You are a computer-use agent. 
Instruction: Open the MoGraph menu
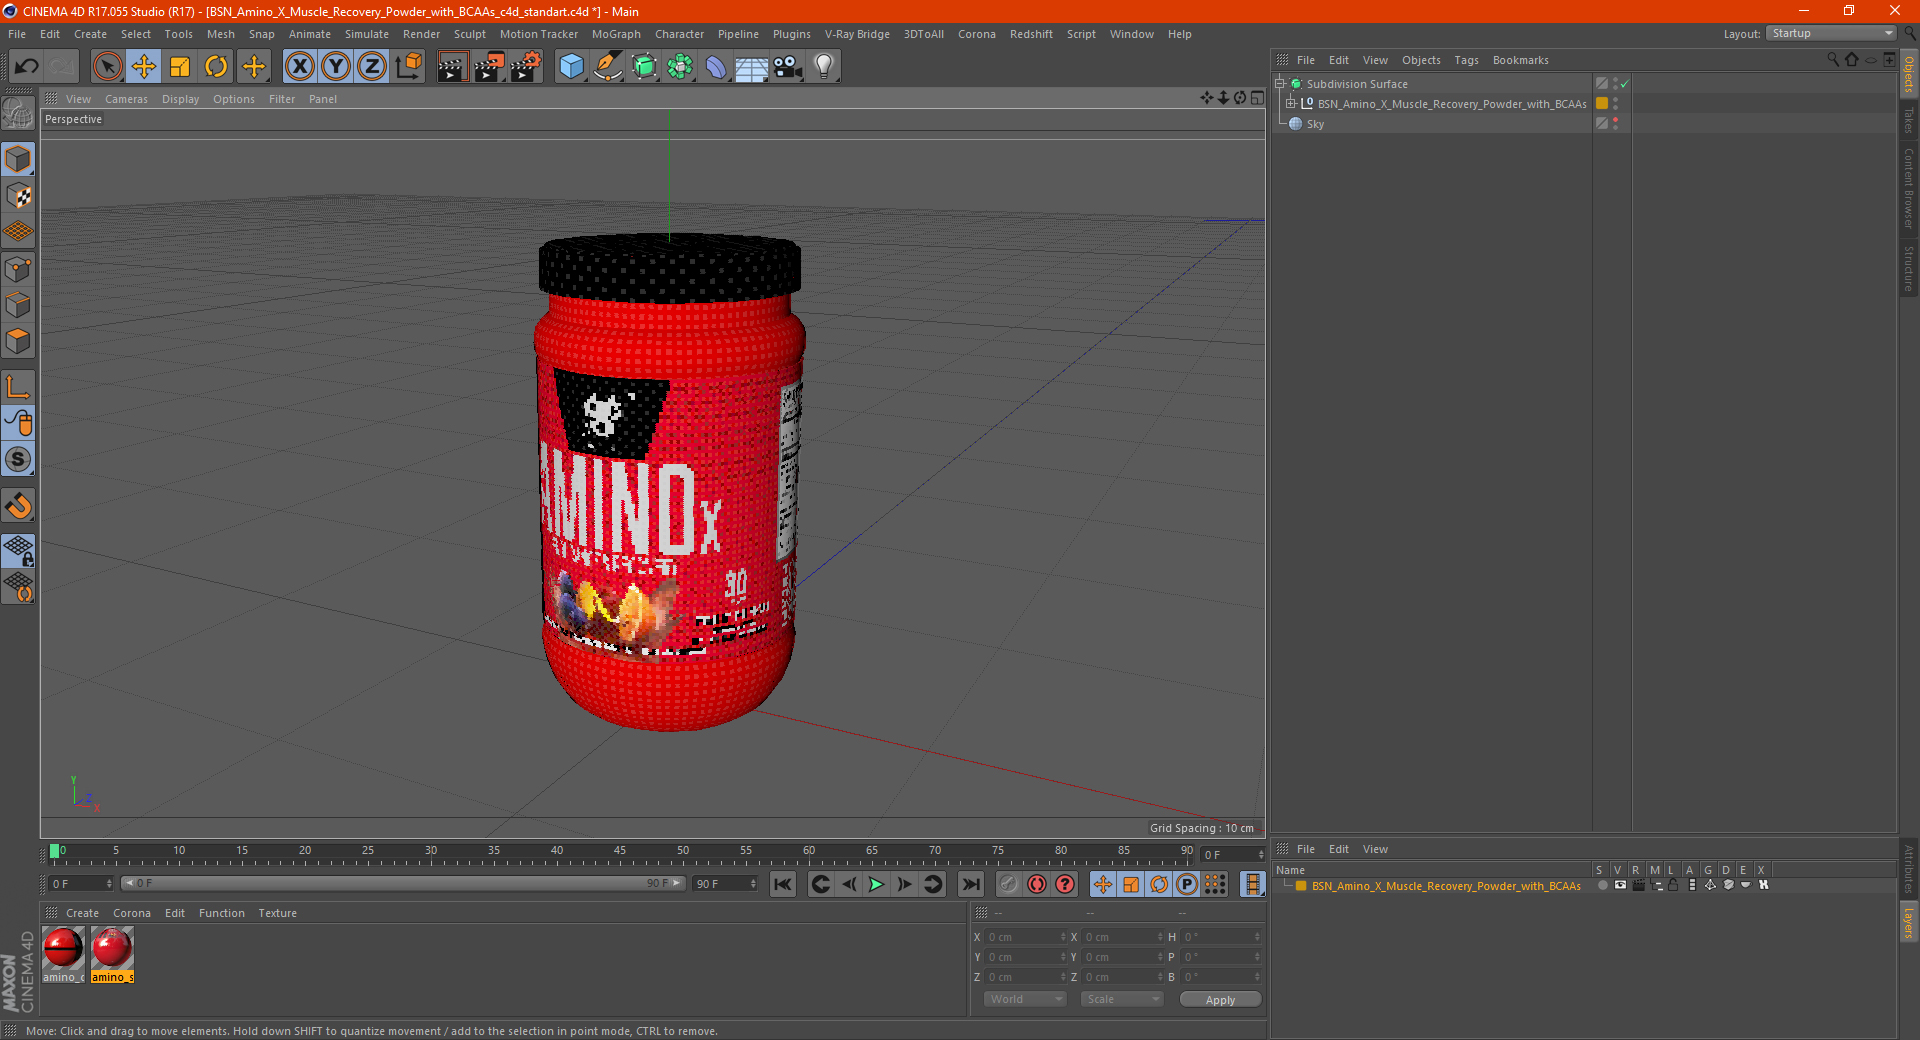[616, 34]
